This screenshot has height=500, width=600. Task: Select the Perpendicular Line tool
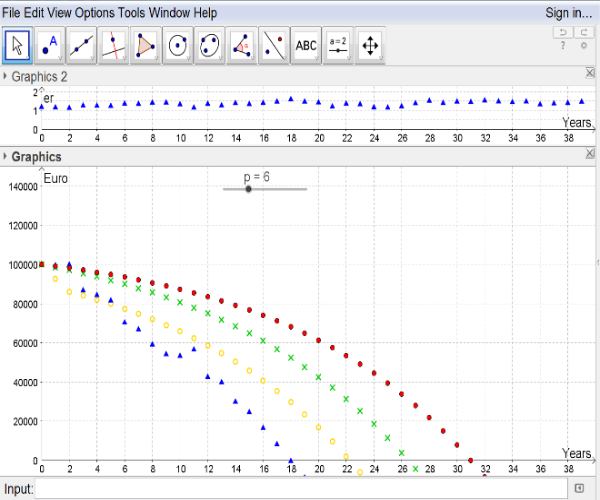pyautogui.click(x=113, y=46)
